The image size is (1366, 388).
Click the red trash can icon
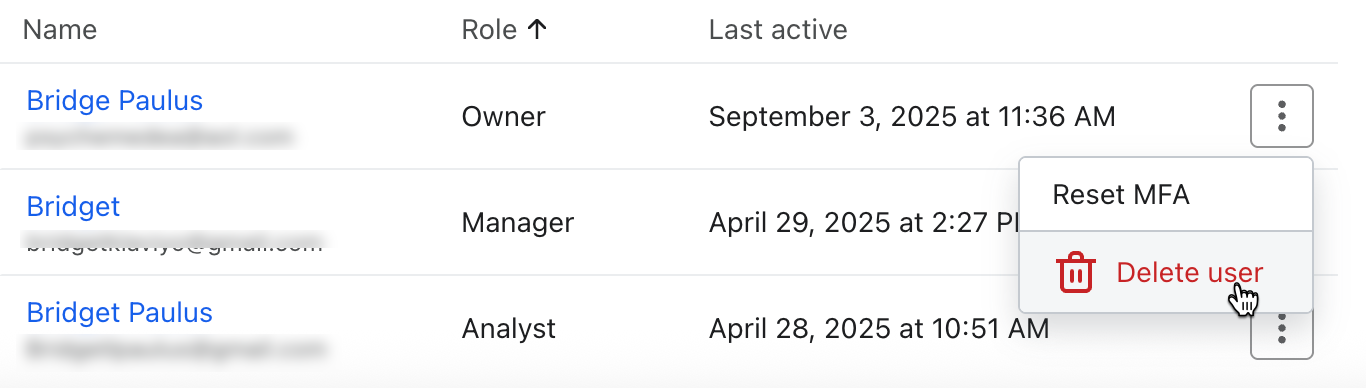point(1075,272)
